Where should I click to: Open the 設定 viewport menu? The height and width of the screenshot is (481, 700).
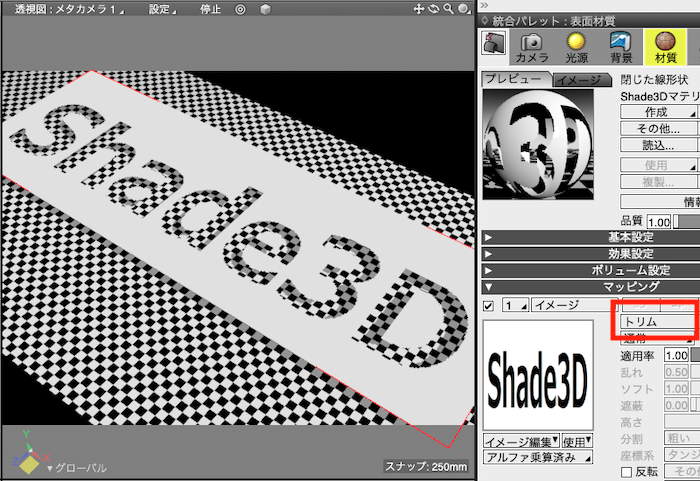(x=162, y=9)
